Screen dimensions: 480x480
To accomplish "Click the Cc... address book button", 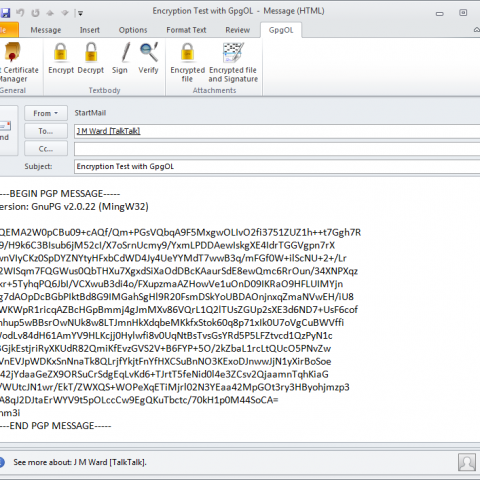I will pos(46,149).
